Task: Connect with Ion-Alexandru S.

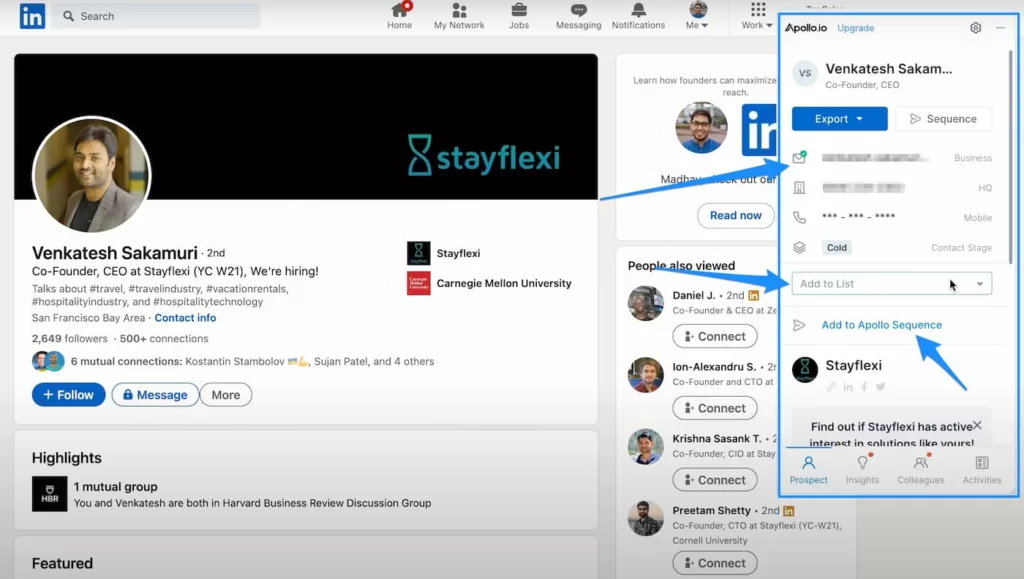Action: (x=715, y=408)
